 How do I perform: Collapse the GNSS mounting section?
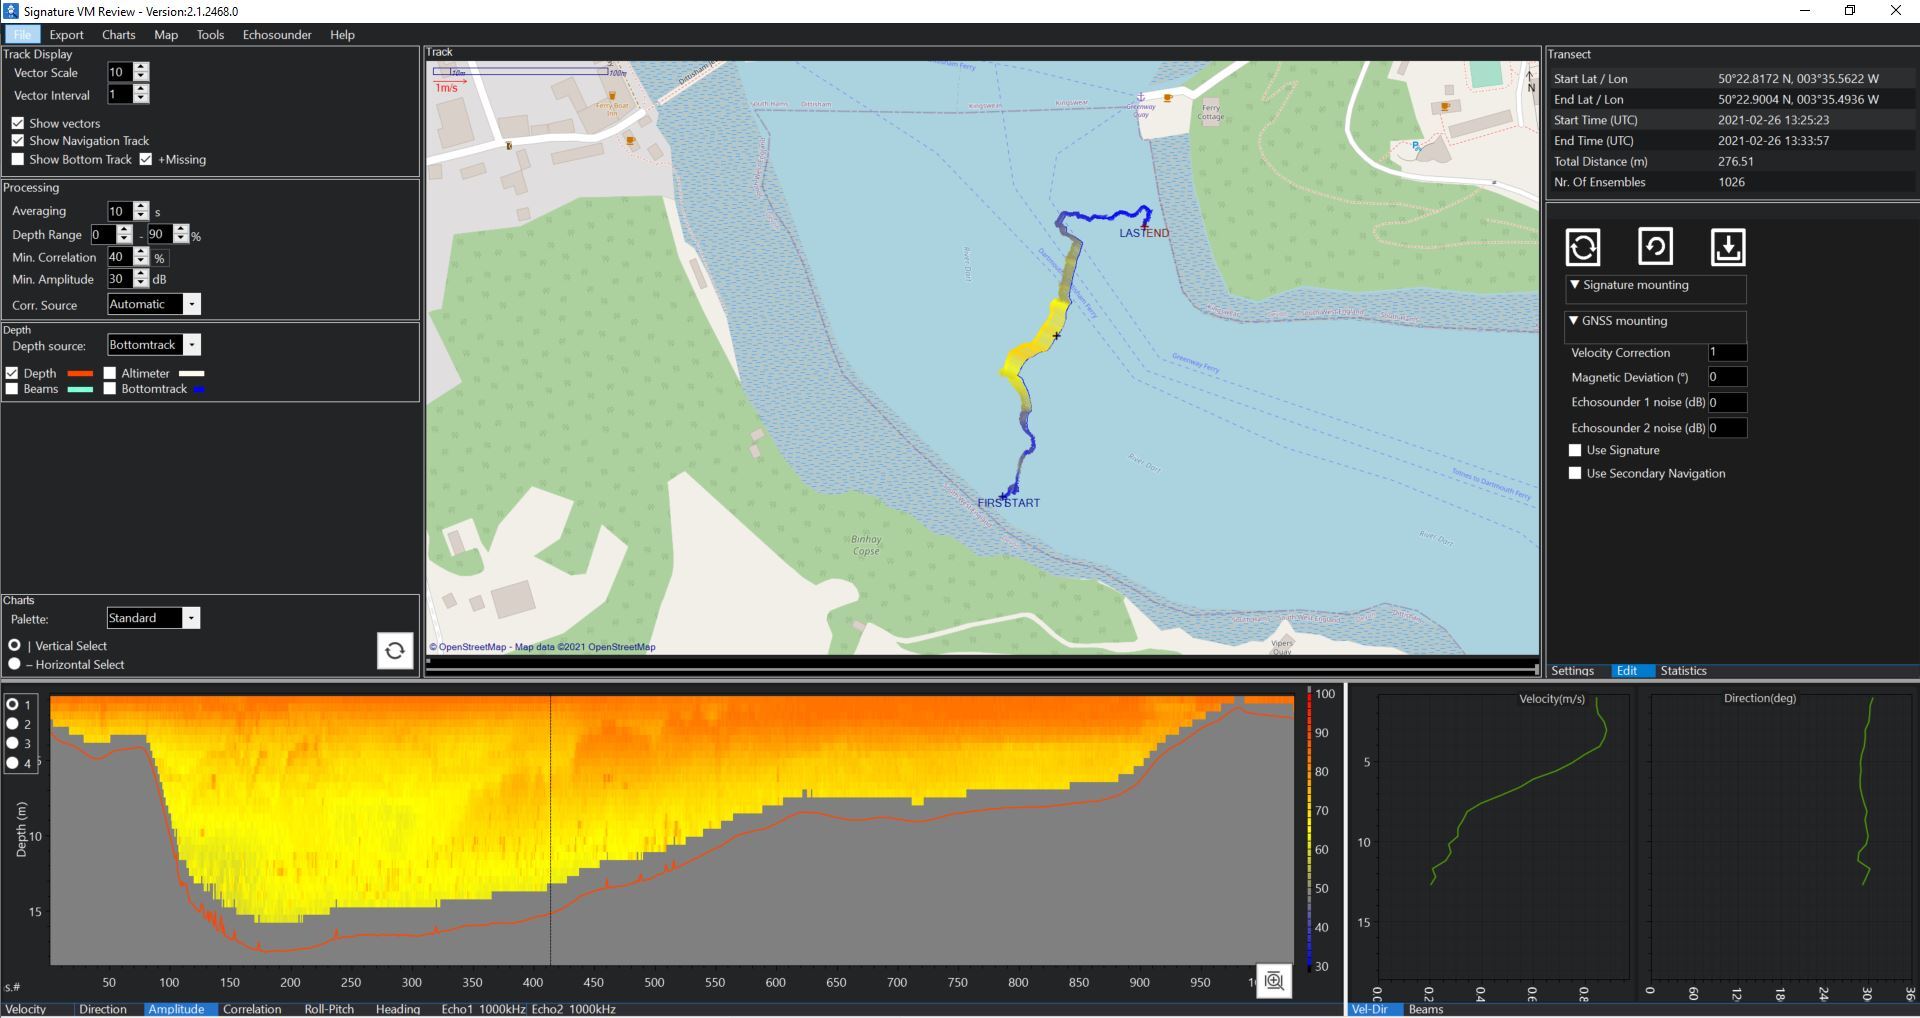1575,321
